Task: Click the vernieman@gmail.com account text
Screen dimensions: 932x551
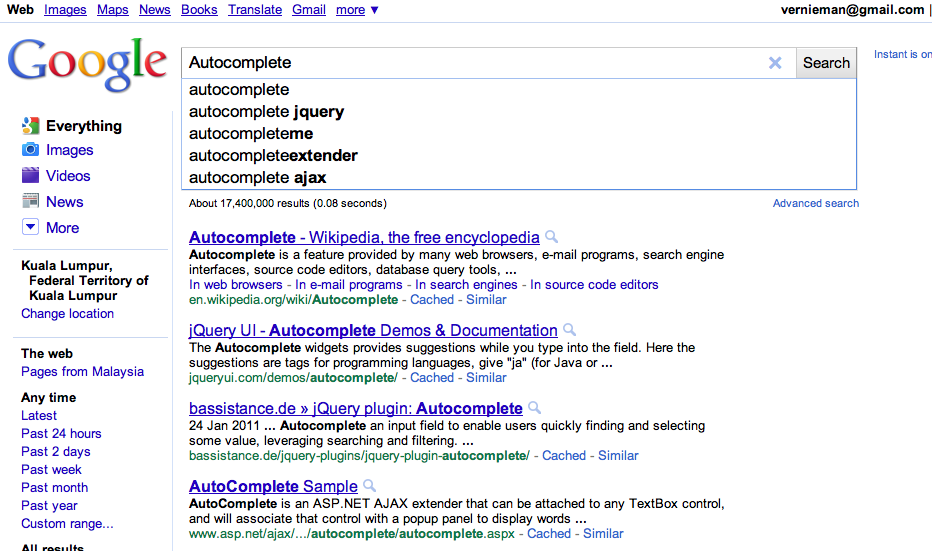Action: [x=852, y=10]
